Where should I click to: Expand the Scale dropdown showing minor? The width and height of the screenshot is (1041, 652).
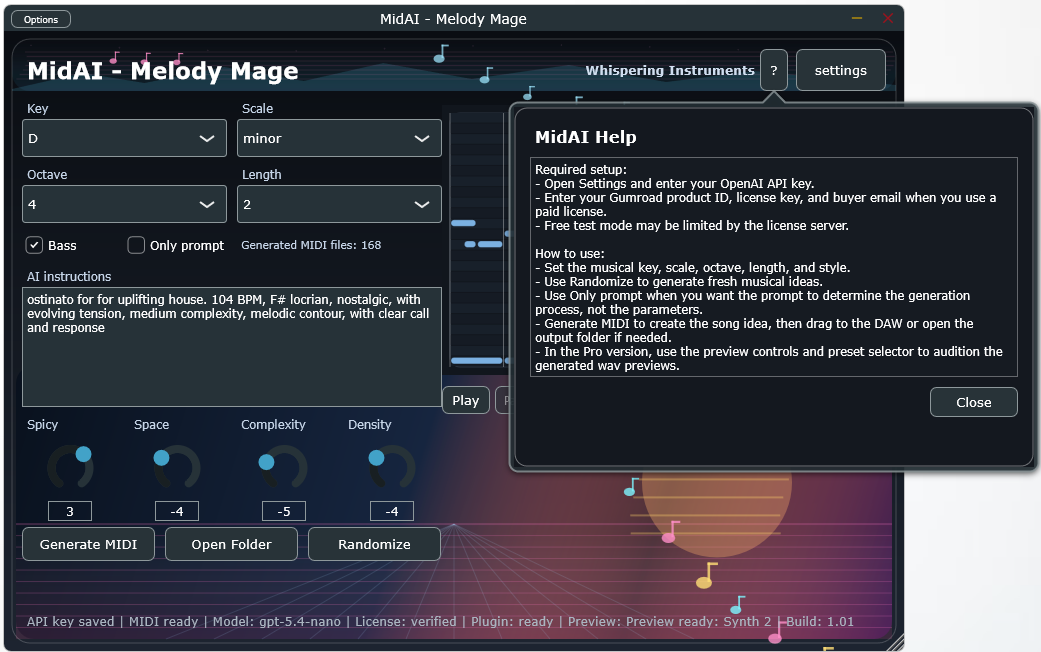tap(339, 138)
